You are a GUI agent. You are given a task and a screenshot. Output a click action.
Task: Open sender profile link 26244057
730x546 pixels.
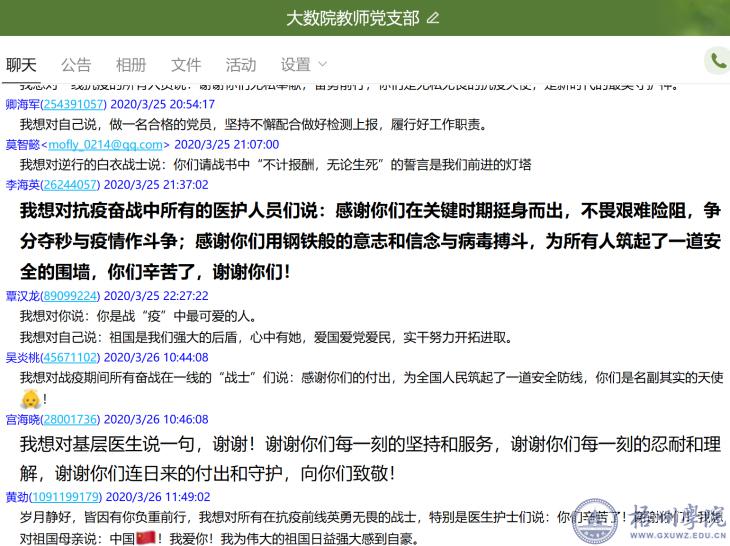(71, 185)
